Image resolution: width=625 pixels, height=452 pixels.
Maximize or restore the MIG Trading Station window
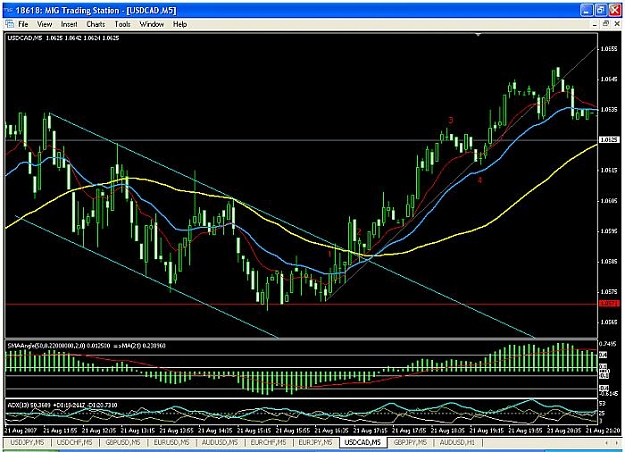601,10
